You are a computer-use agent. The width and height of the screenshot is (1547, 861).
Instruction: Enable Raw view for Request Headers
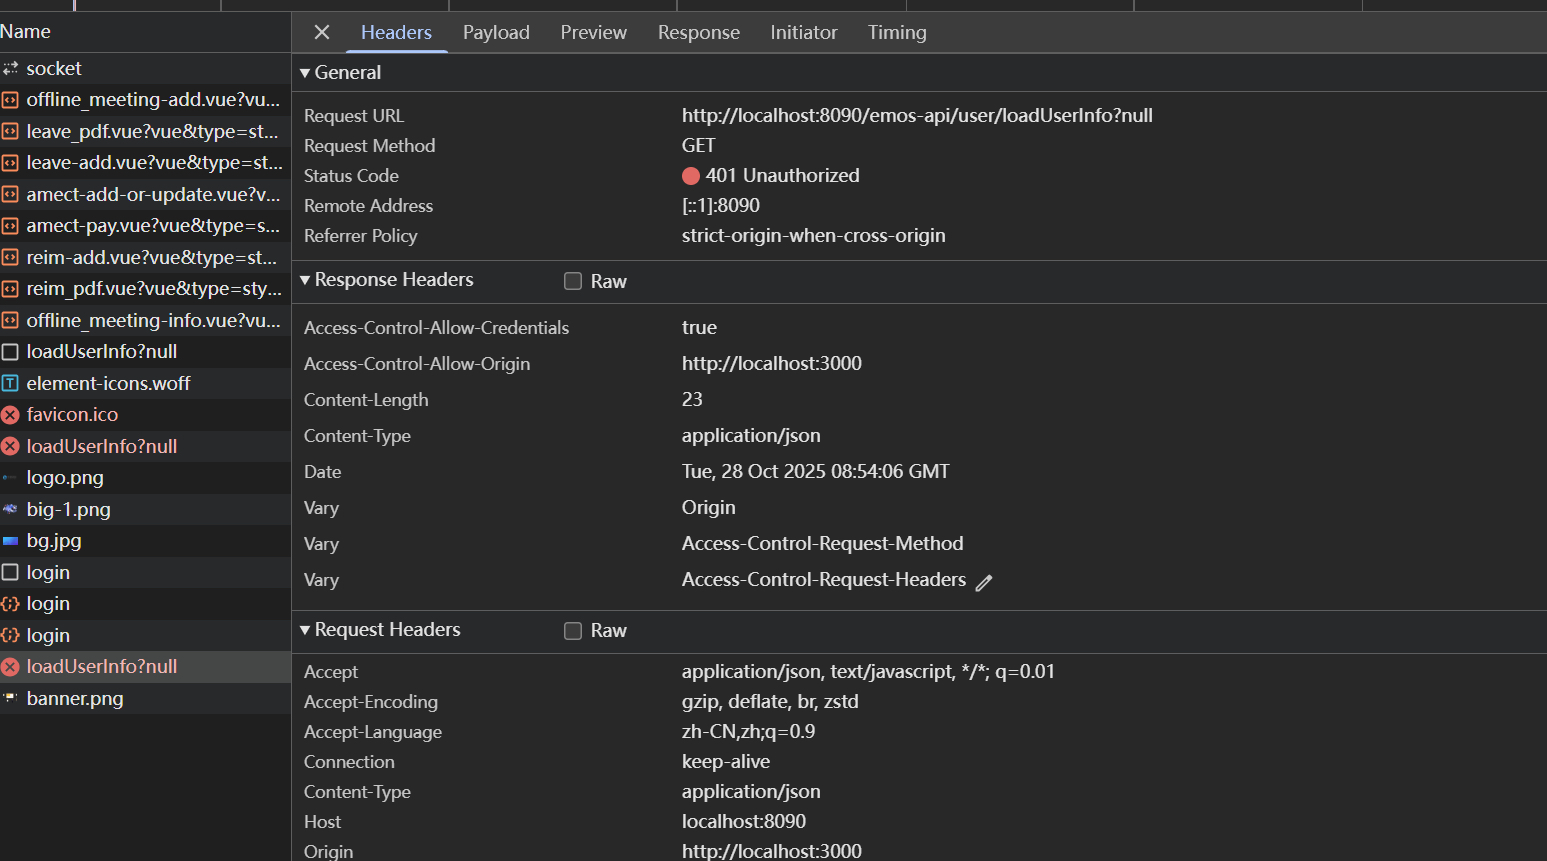pos(573,631)
